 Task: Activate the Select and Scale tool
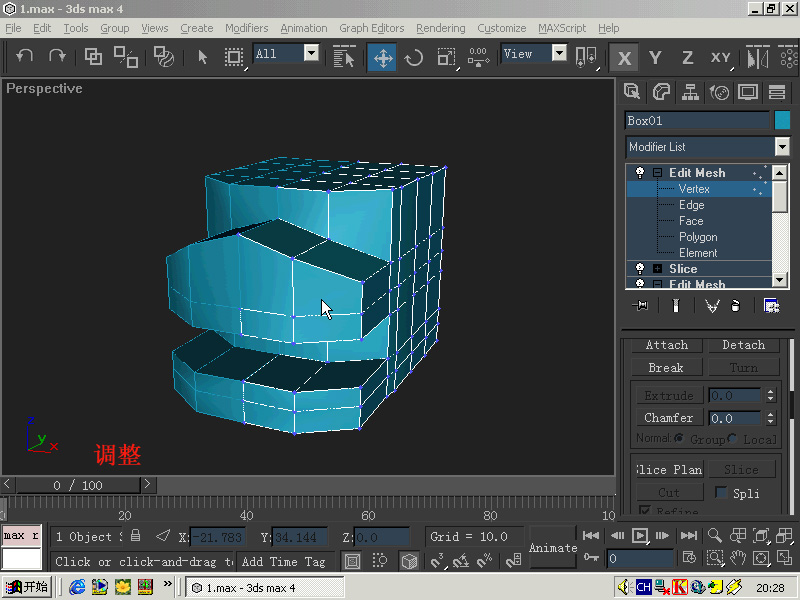click(x=446, y=57)
